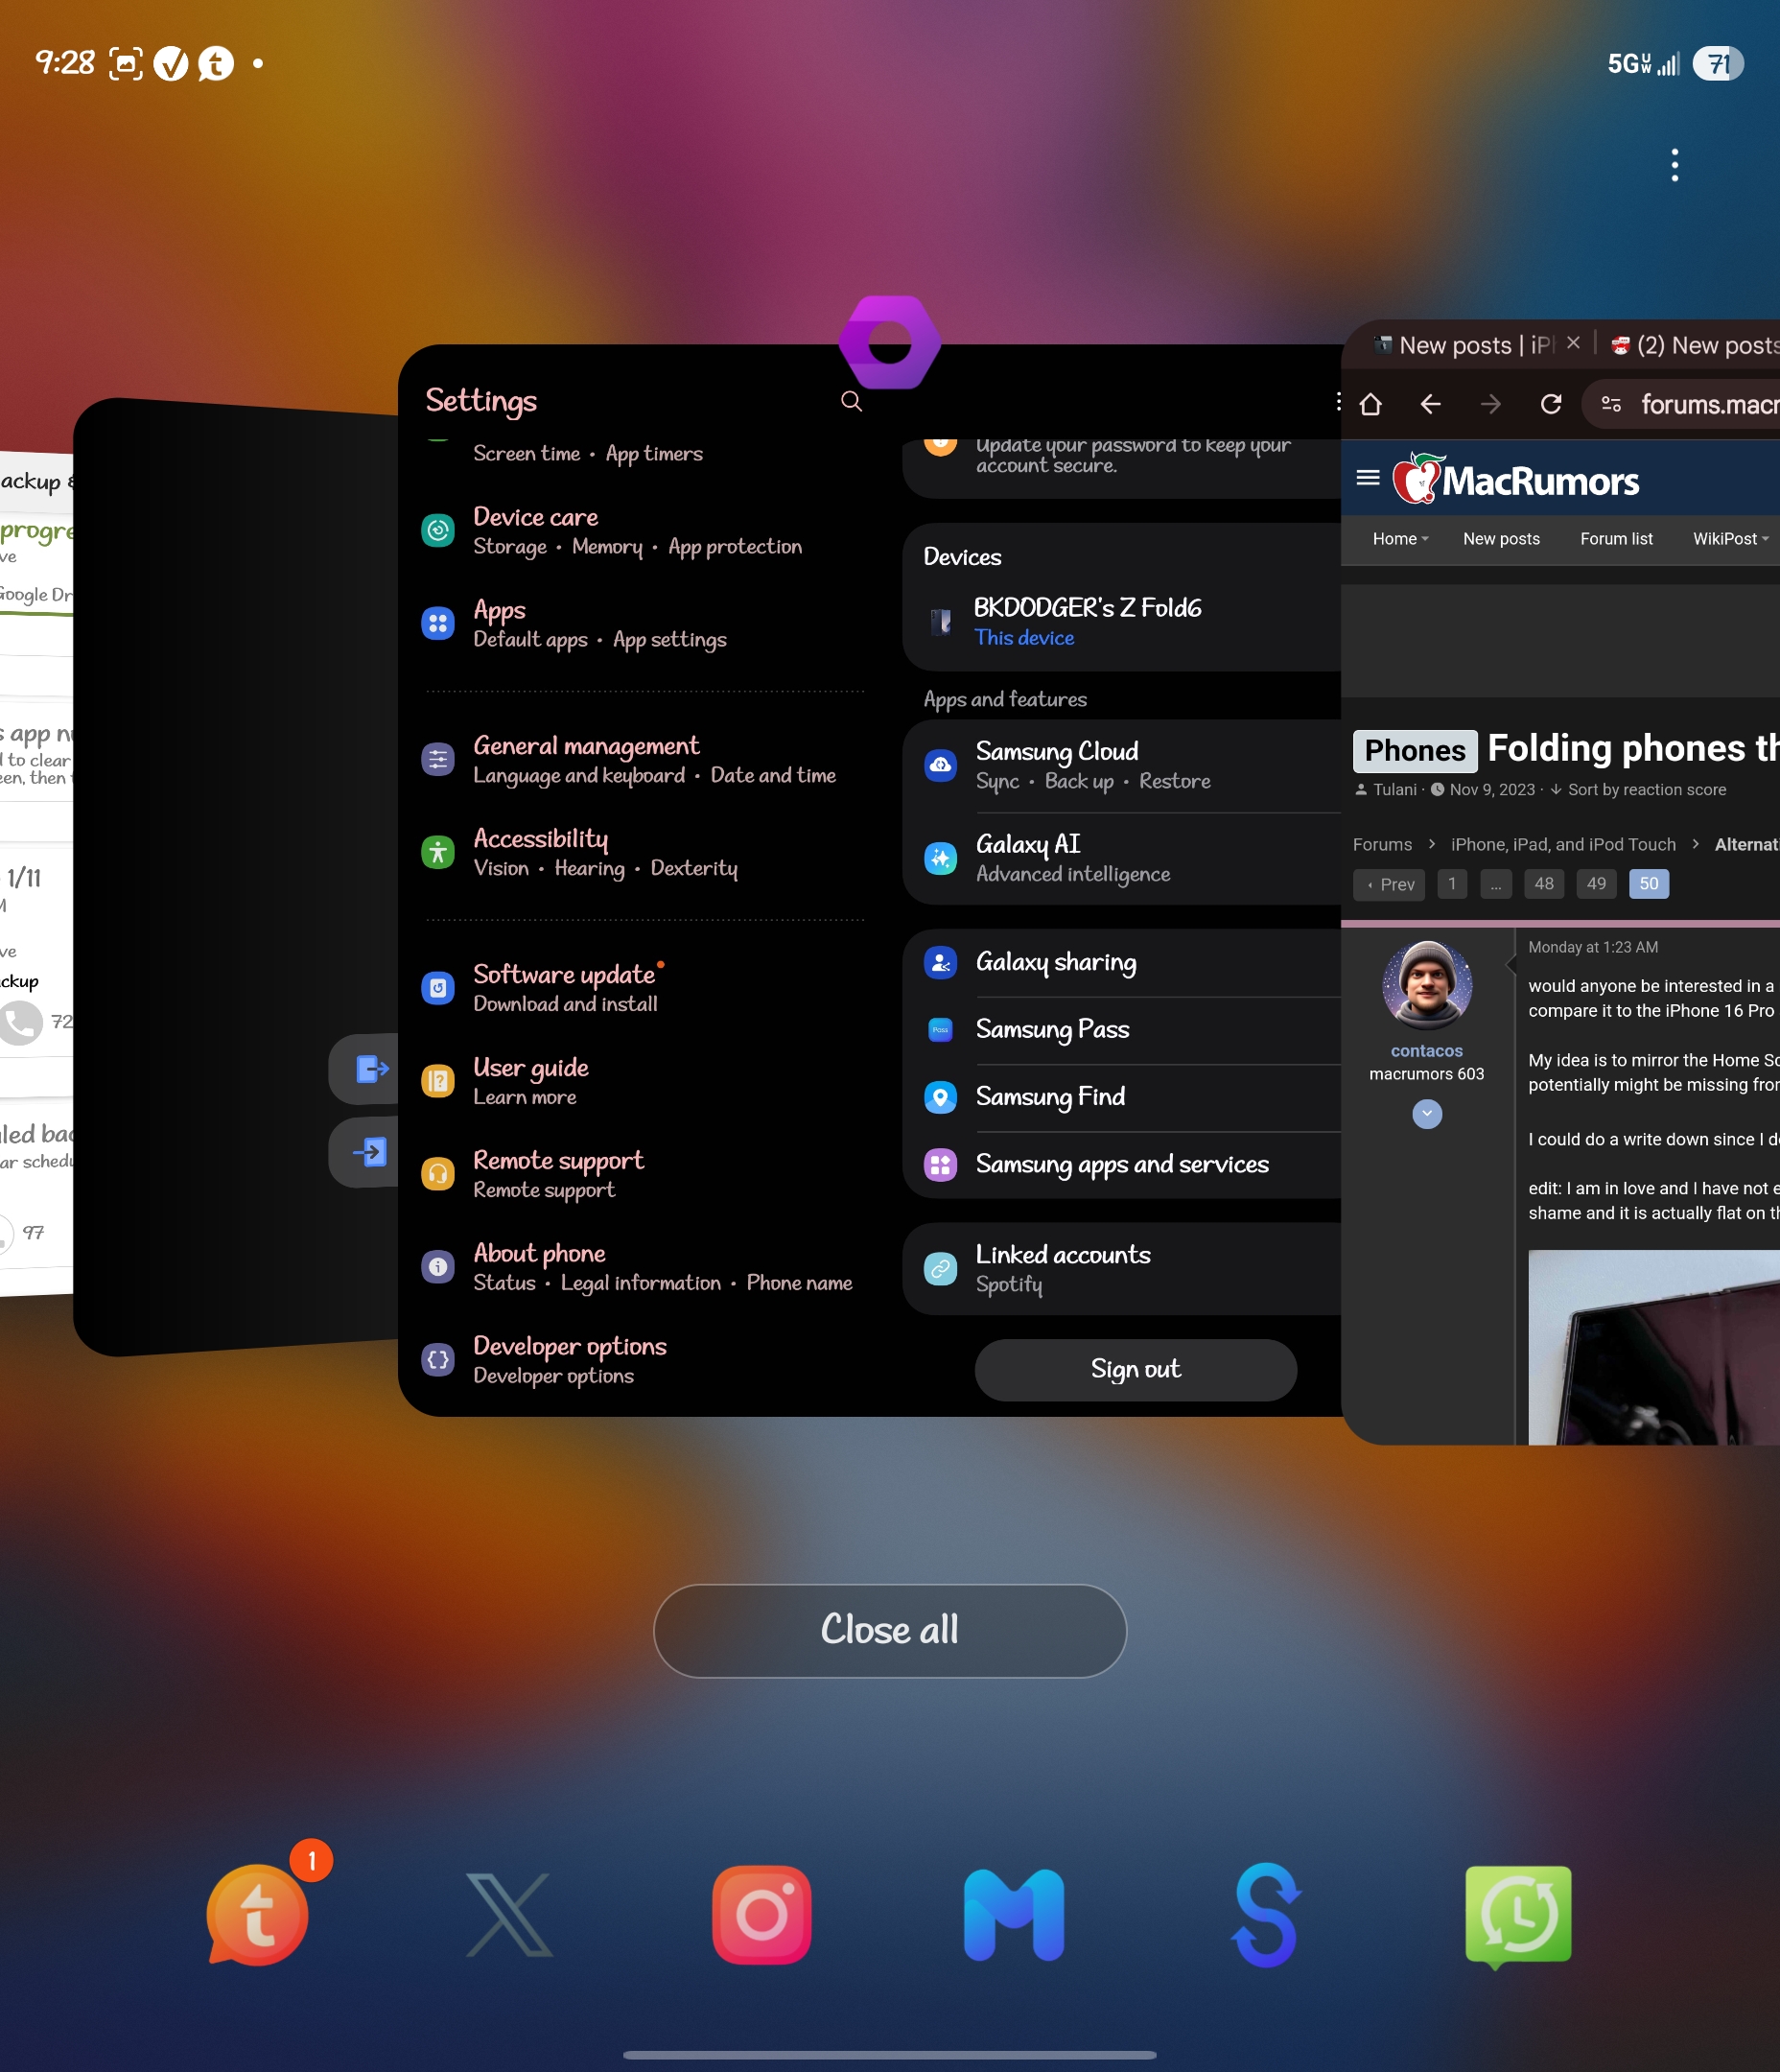The height and width of the screenshot is (2072, 1780).
Task: Reload the MacRumors page
Action: tap(1551, 404)
